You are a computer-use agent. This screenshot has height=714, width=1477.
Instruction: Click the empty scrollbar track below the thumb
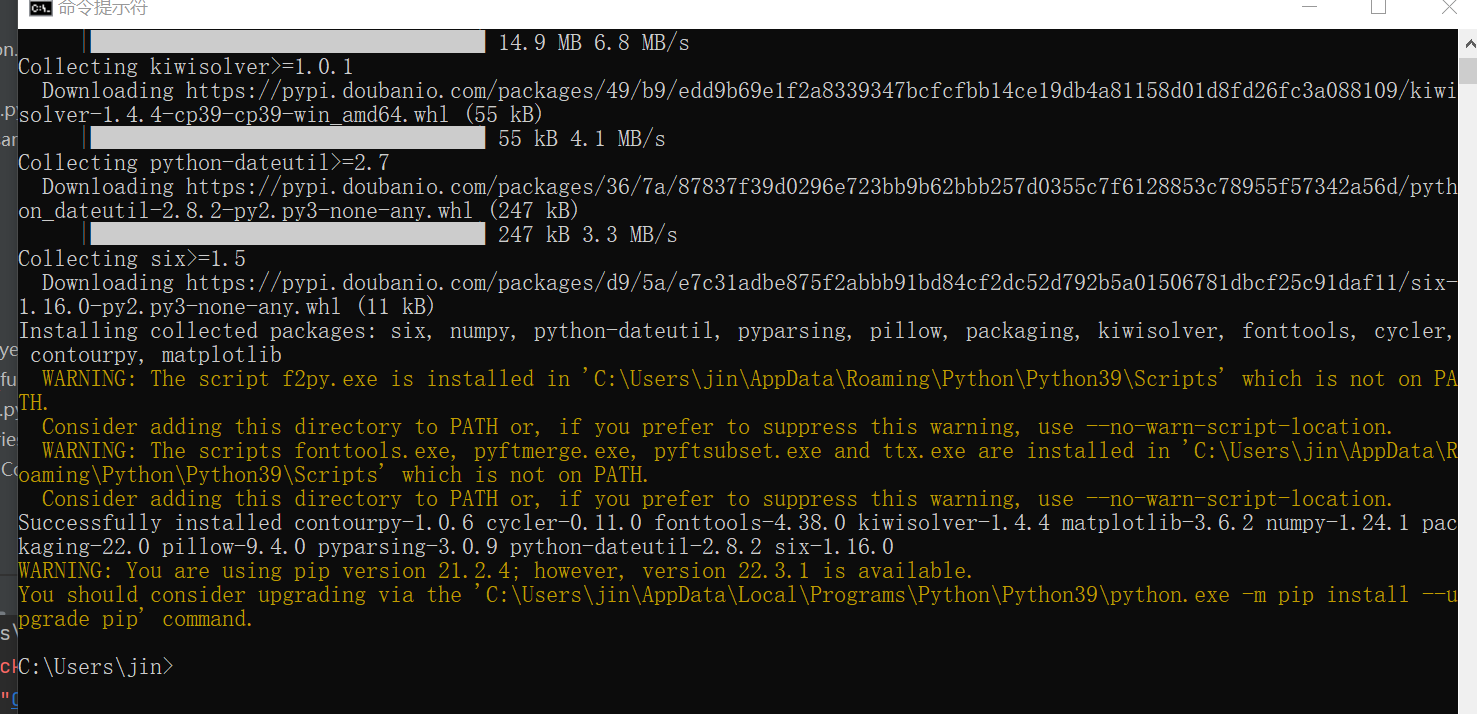coord(1467,400)
